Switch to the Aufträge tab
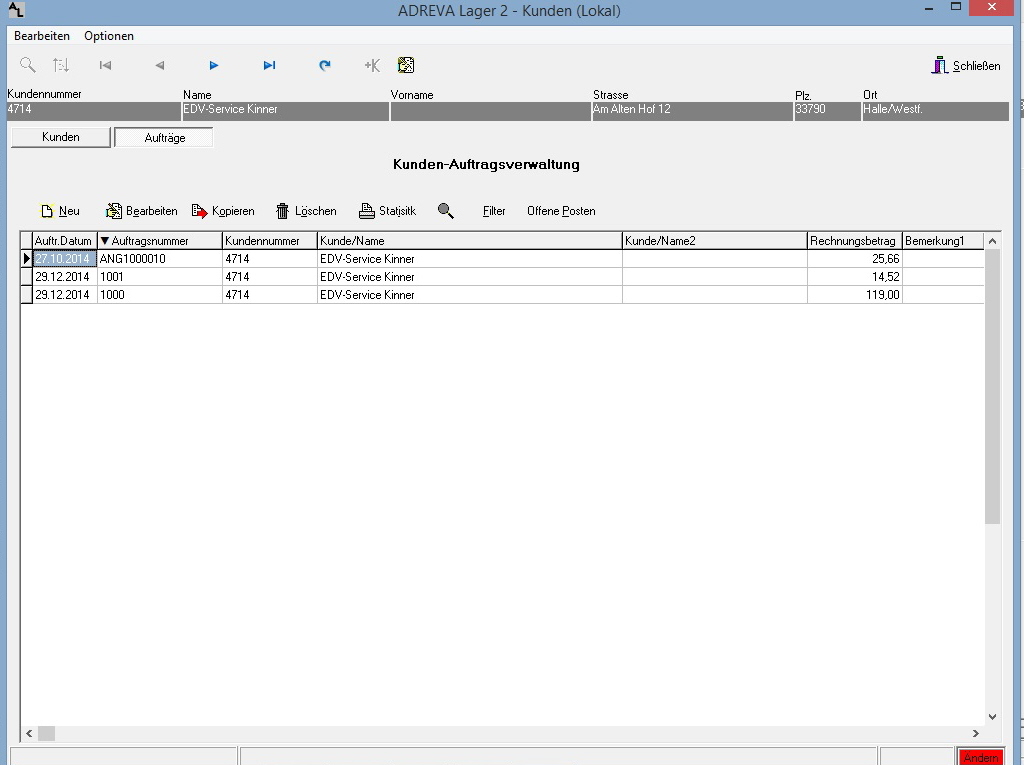The image size is (1024, 765). coord(164,138)
